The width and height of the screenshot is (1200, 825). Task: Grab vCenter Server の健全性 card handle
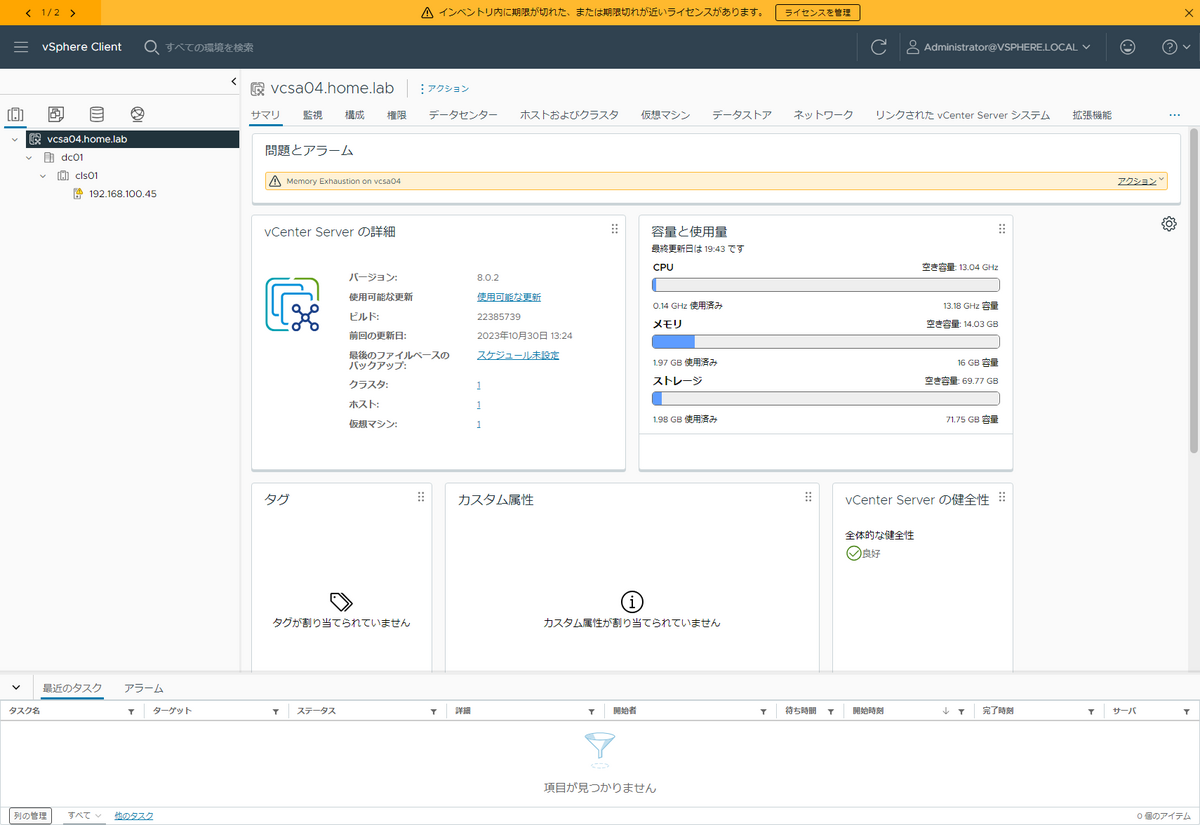coord(1002,497)
